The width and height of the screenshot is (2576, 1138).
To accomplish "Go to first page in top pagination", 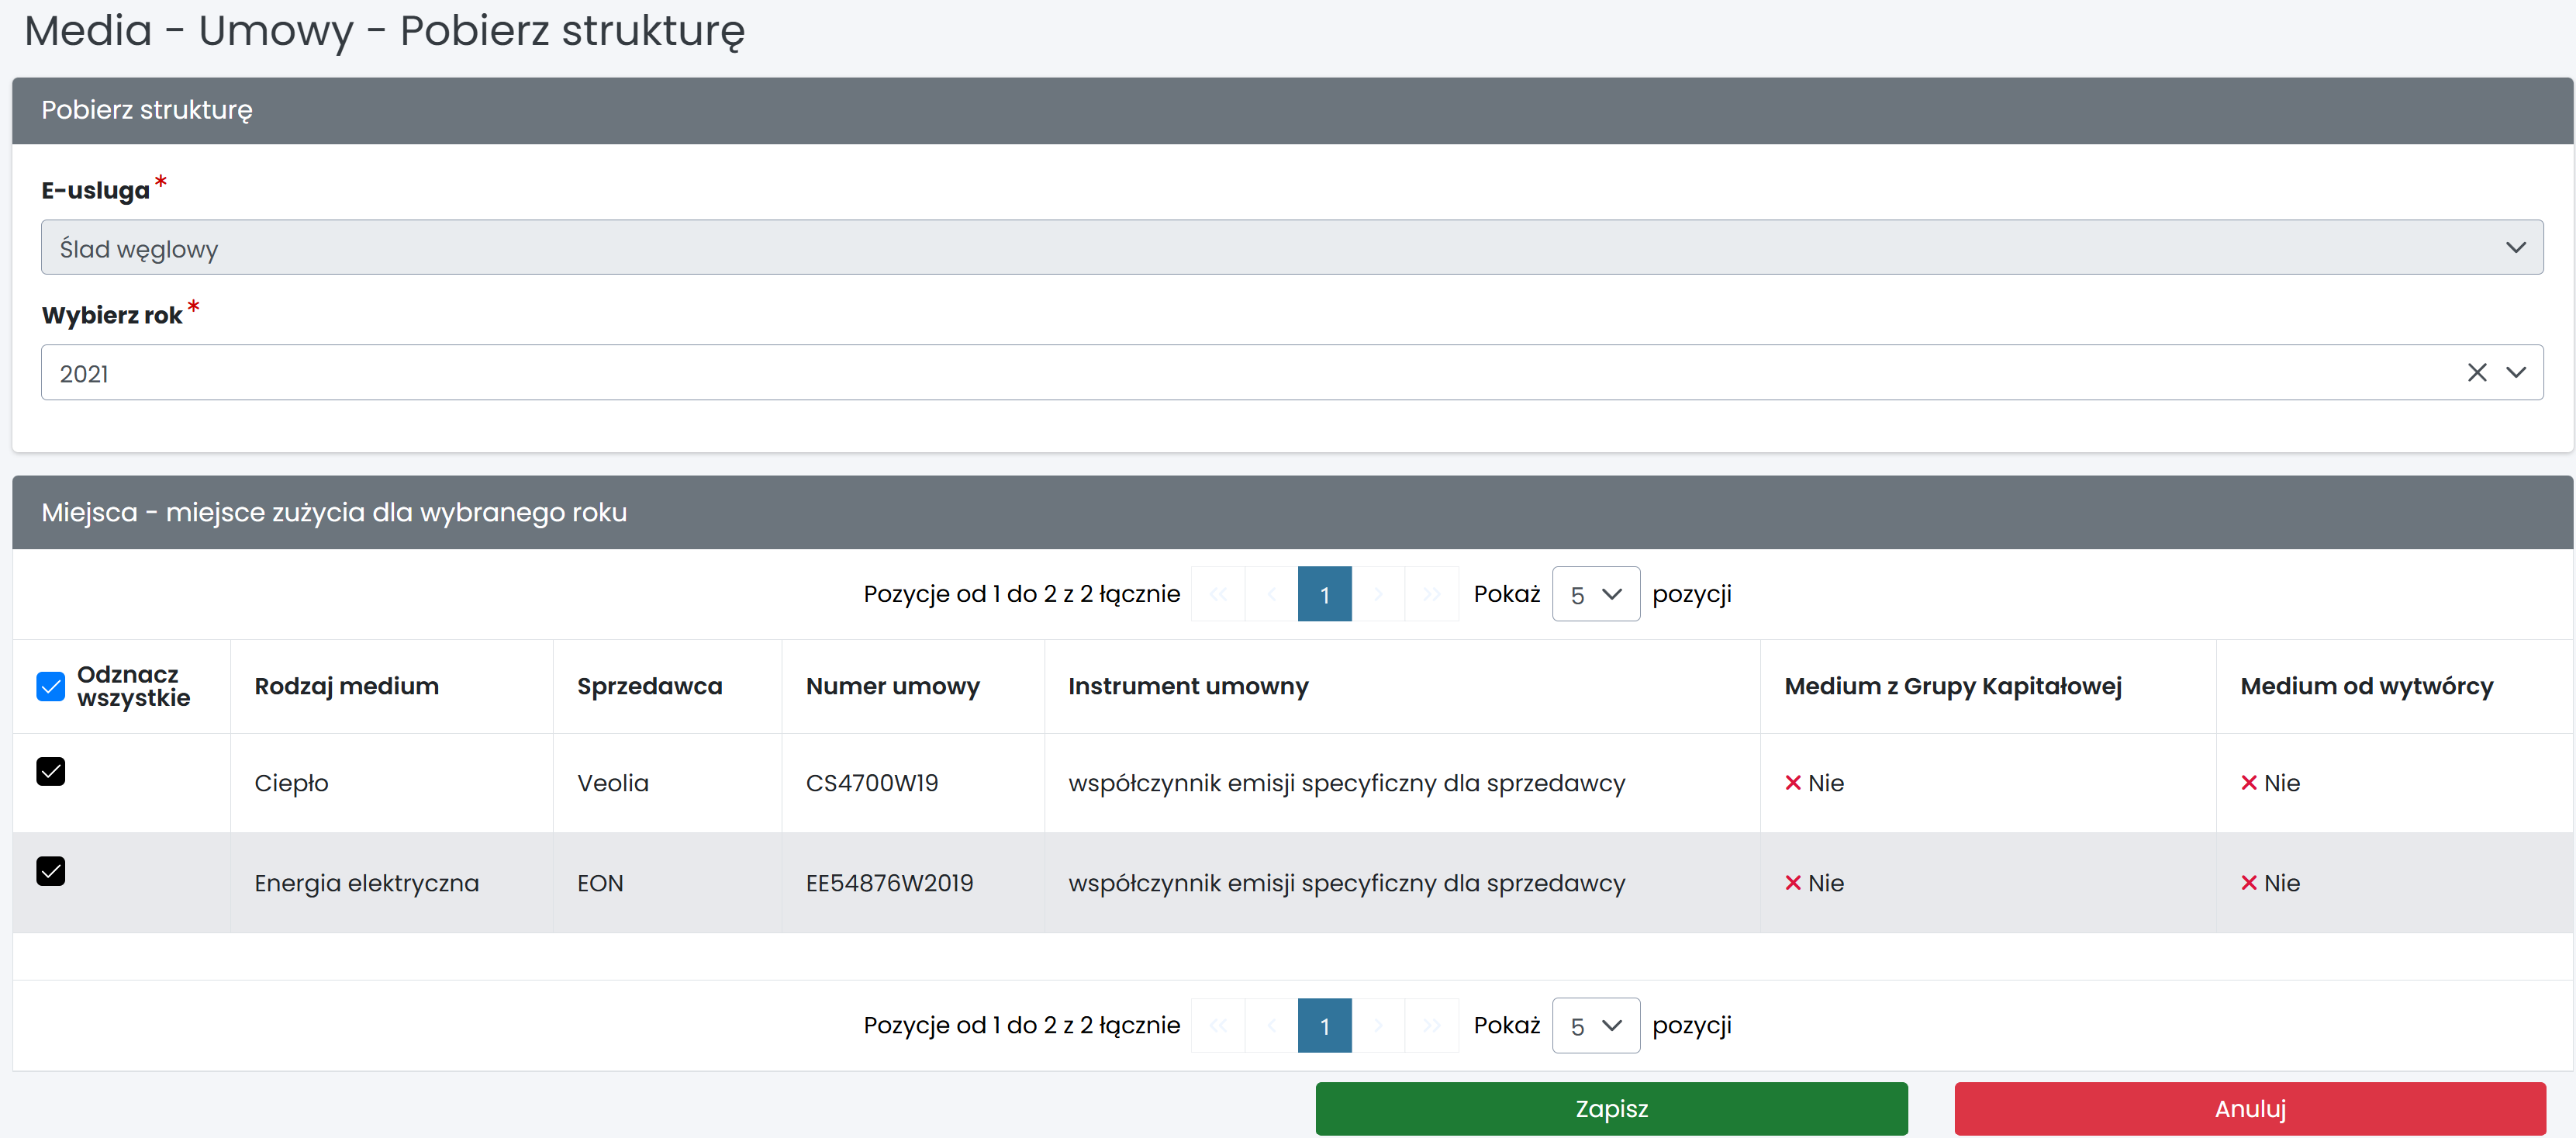I will point(1218,594).
